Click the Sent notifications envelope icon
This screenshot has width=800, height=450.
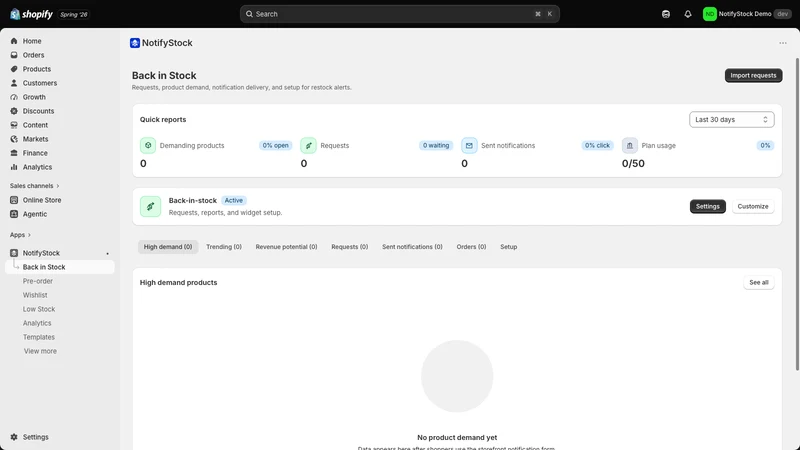(469, 145)
